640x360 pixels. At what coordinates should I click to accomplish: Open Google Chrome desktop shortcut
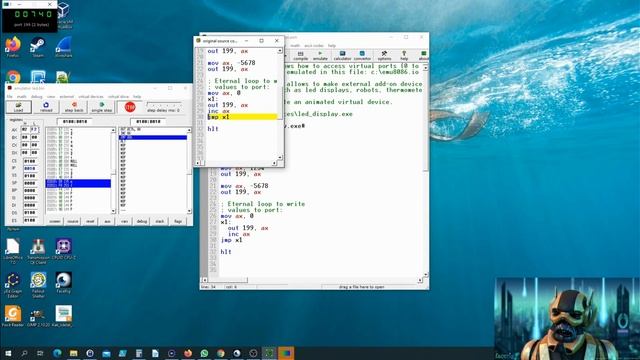coord(13,77)
